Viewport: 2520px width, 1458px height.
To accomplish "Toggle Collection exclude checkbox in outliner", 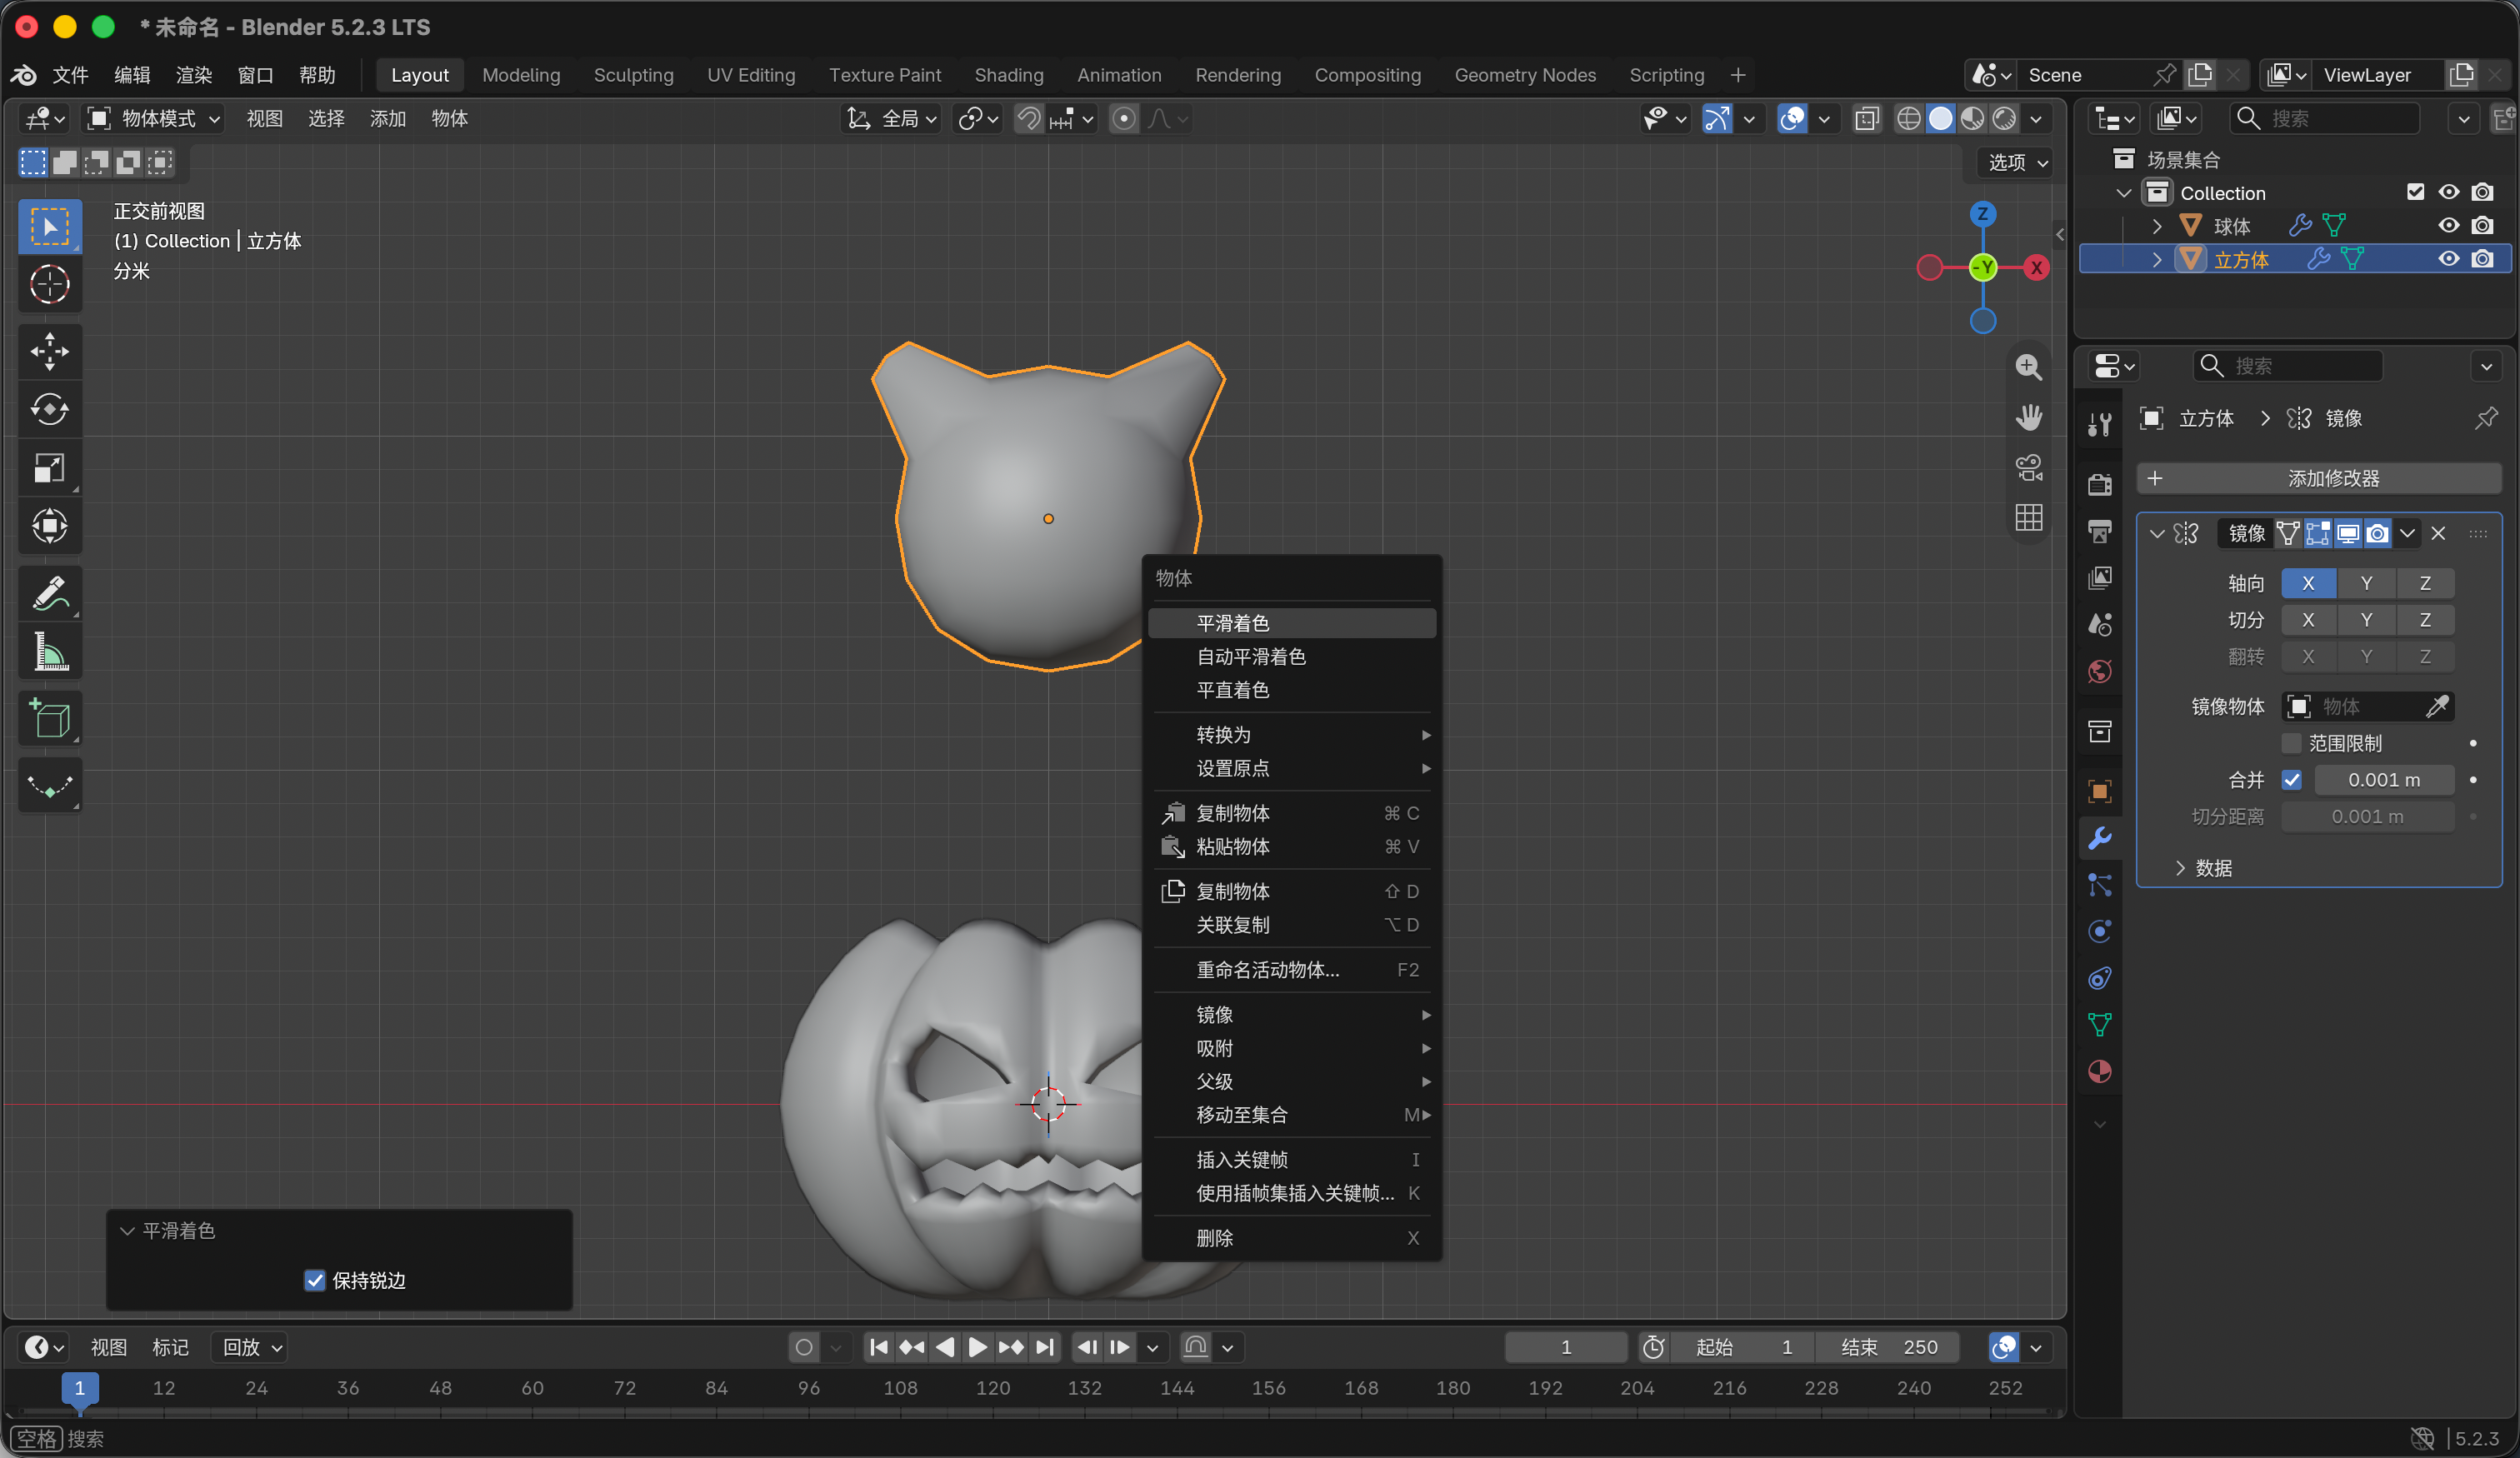I will point(2415,192).
